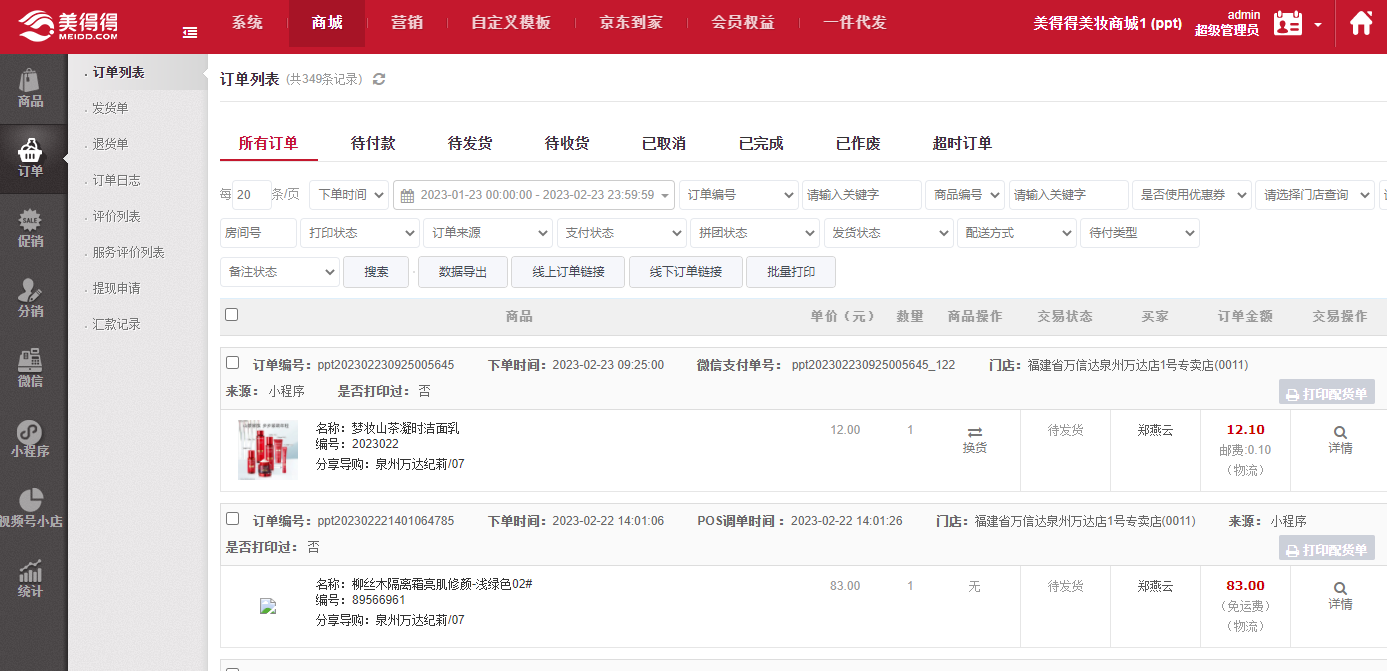Click the sidebar collapse menu icon
This screenshot has width=1387, height=671.
pos(190,33)
